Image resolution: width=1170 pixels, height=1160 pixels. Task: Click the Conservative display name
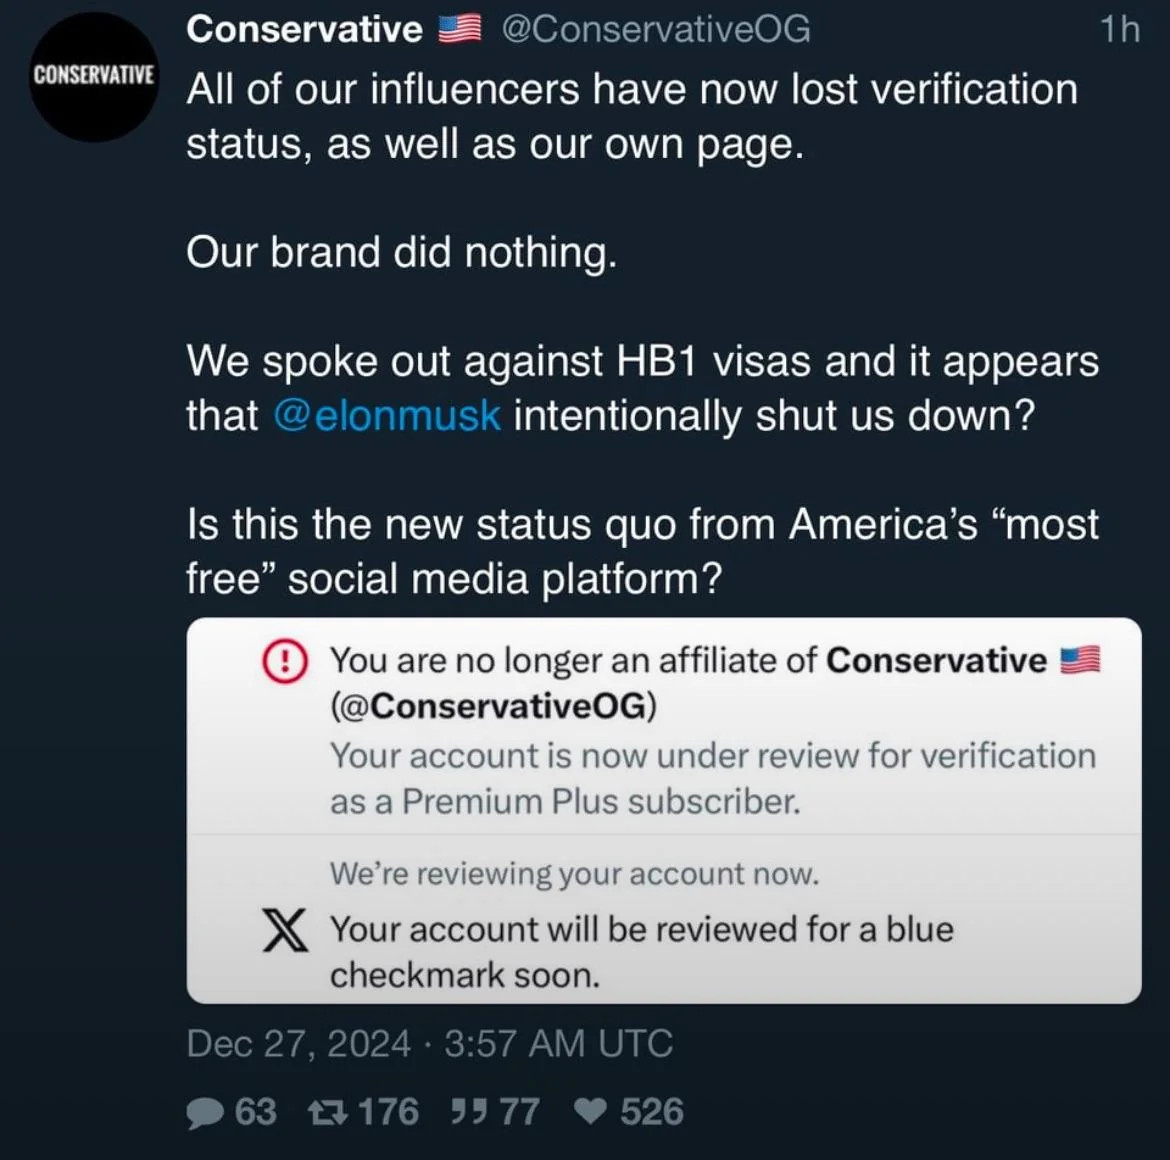tap(304, 29)
